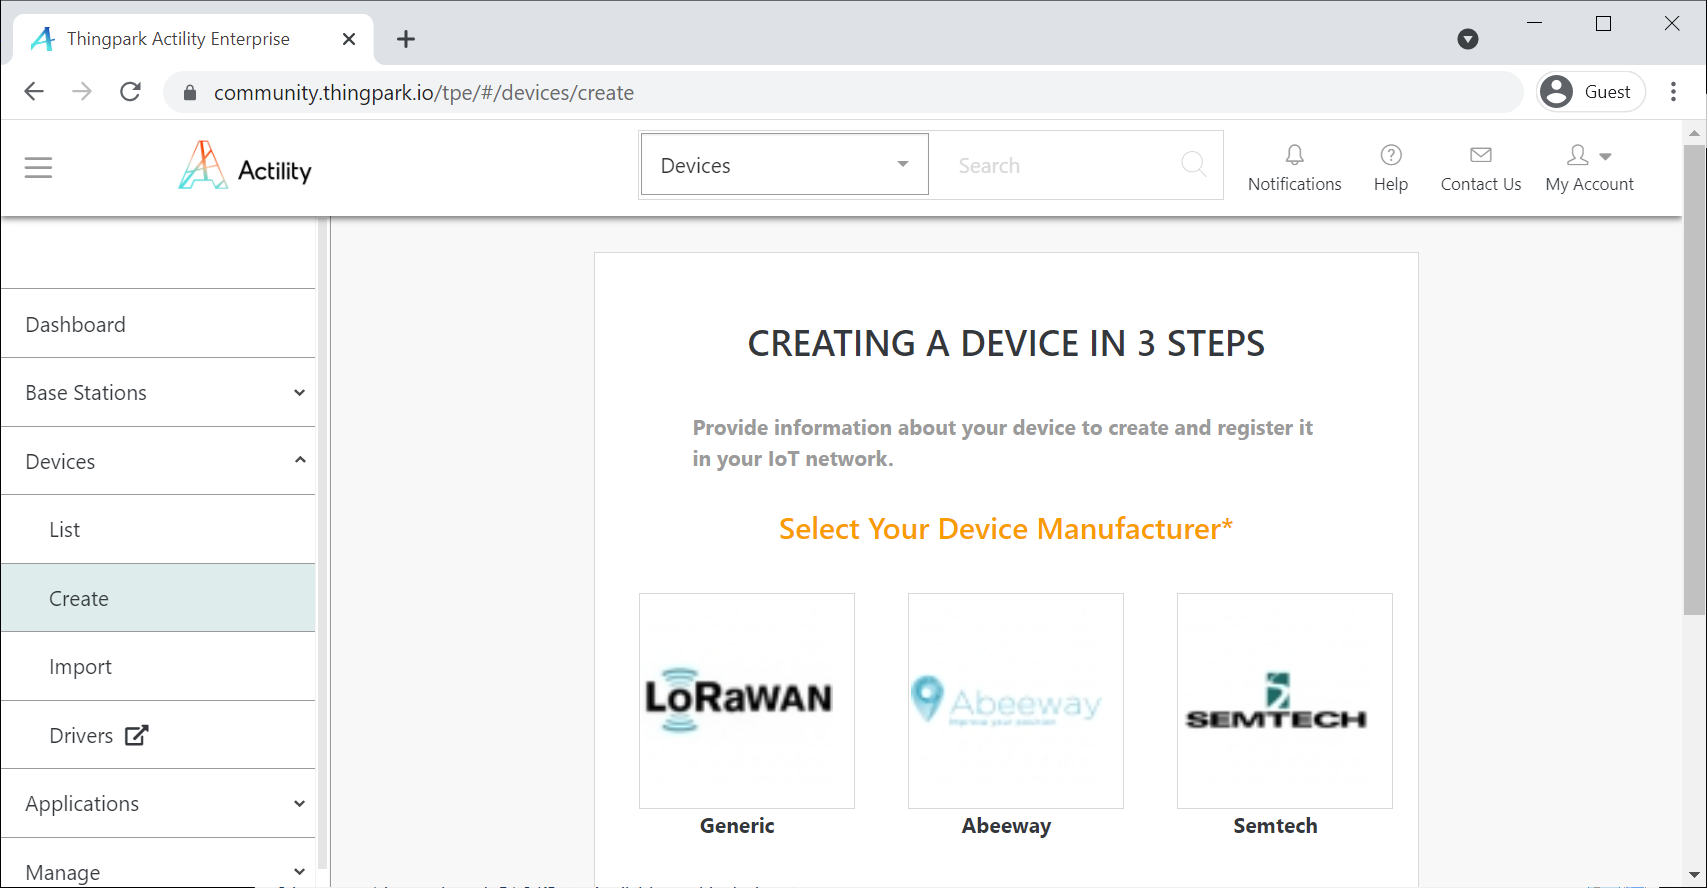Collapse the Devices section
The width and height of the screenshot is (1707, 888).
tap(158, 461)
